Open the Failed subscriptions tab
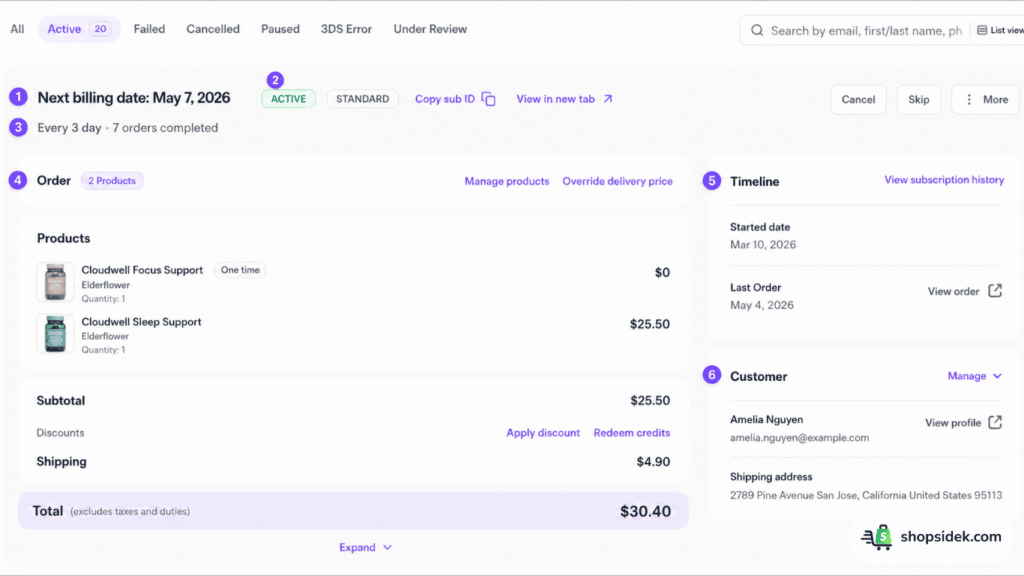 pyautogui.click(x=150, y=29)
